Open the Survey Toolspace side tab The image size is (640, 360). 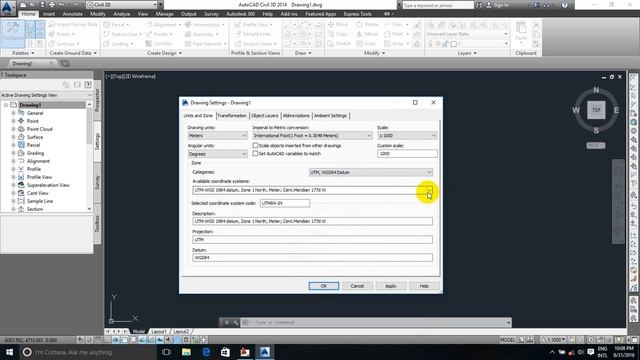pos(97,182)
